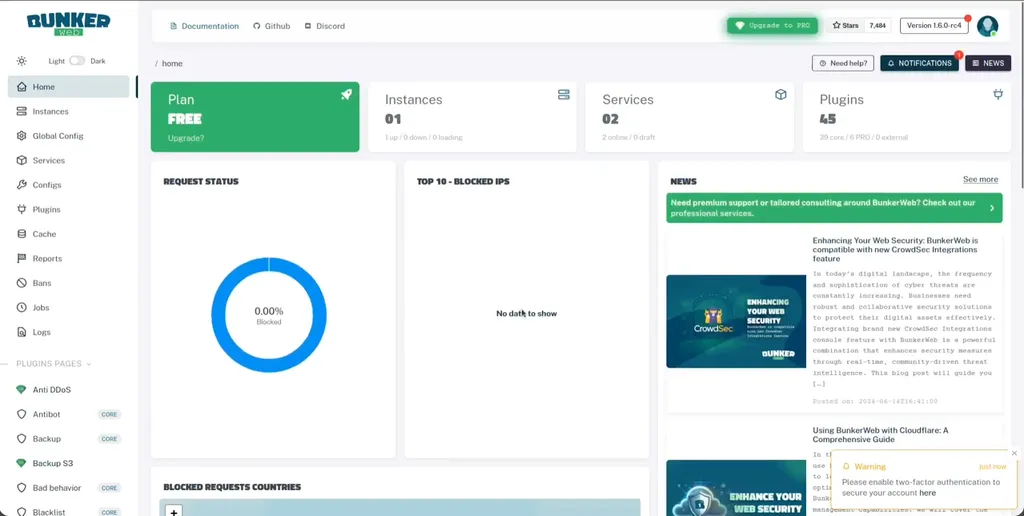
Task: Click the Logs file-search icon
Action: 22,332
